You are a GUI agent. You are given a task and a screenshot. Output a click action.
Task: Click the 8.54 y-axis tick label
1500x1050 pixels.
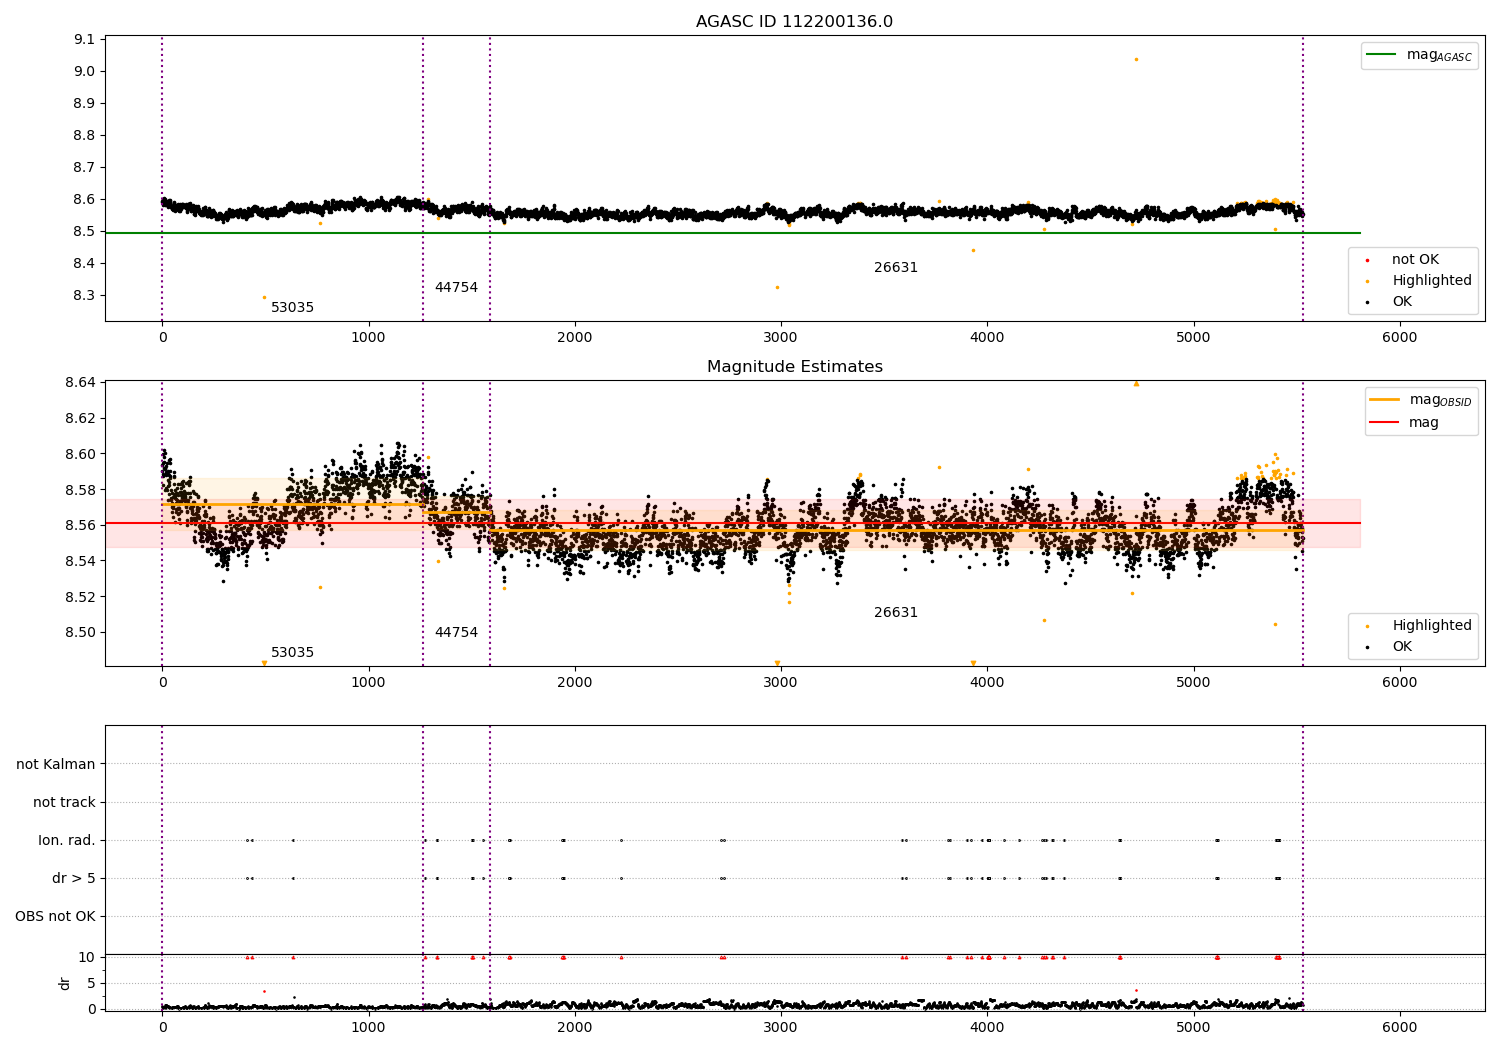pos(80,561)
